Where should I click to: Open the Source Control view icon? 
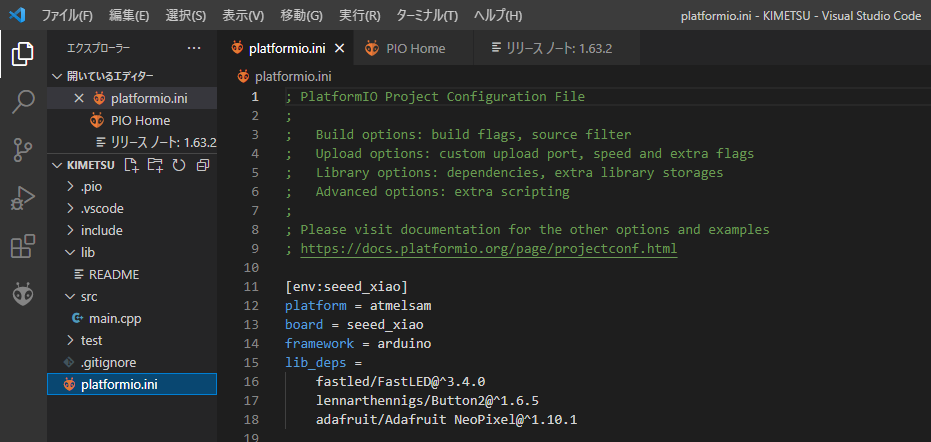coord(23,150)
